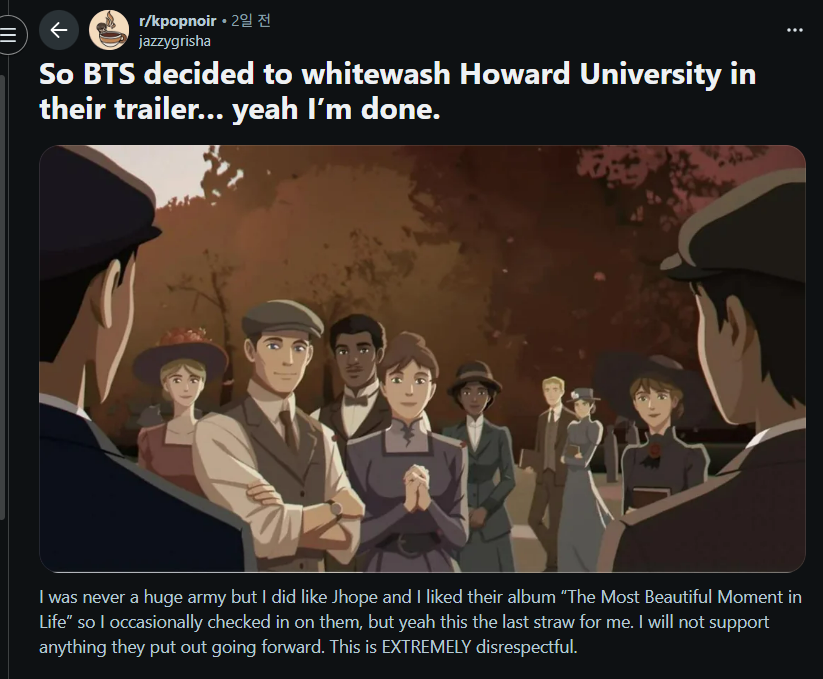Image resolution: width=823 pixels, height=679 pixels.
Task: Click the post timestamp '2일 전'
Action: coord(251,21)
